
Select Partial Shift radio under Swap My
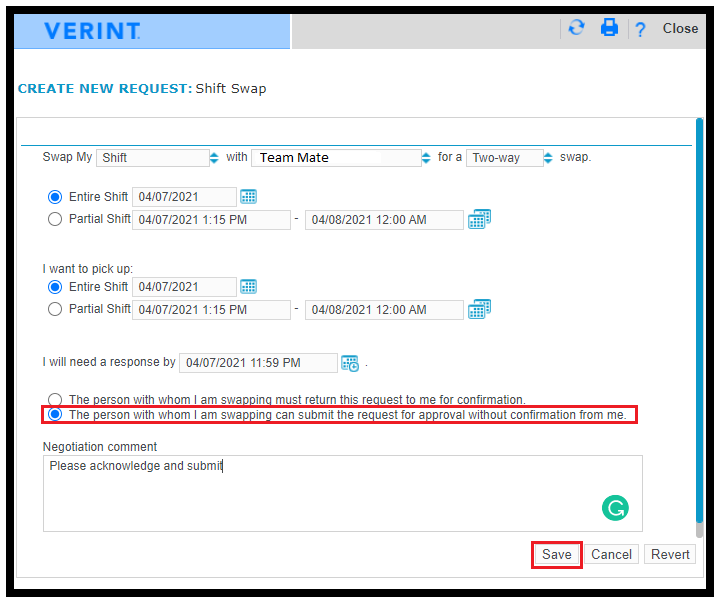tap(55, 219)
